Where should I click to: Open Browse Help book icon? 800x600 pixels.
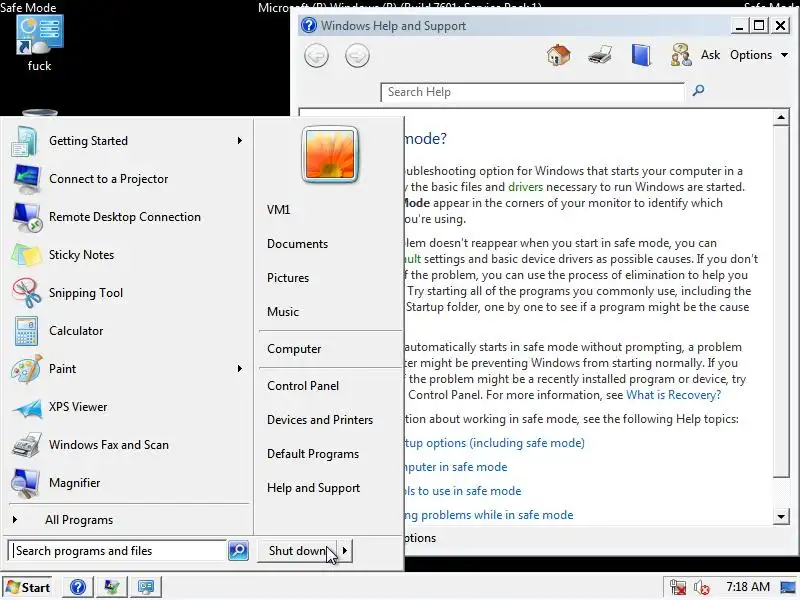641,55
